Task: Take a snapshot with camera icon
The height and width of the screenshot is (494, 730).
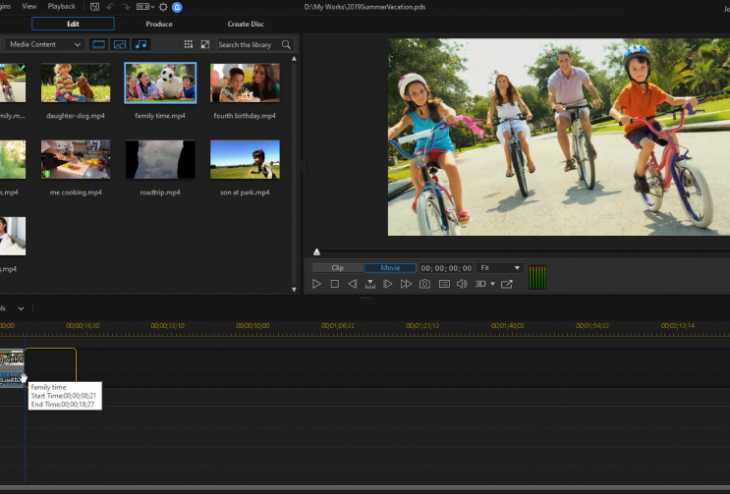Action: point(425,284)
